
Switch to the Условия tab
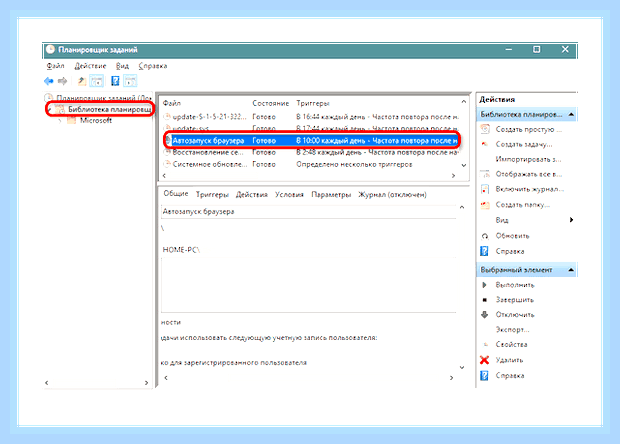289,195
